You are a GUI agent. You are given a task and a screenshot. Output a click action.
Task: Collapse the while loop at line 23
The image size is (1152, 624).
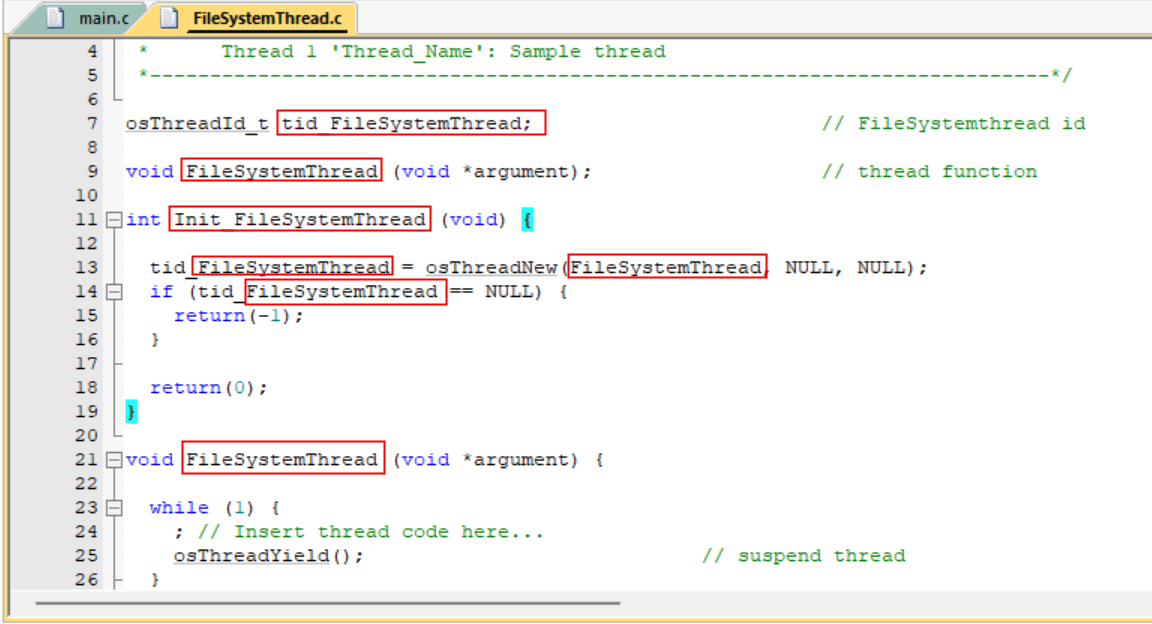tap(114, 508)
